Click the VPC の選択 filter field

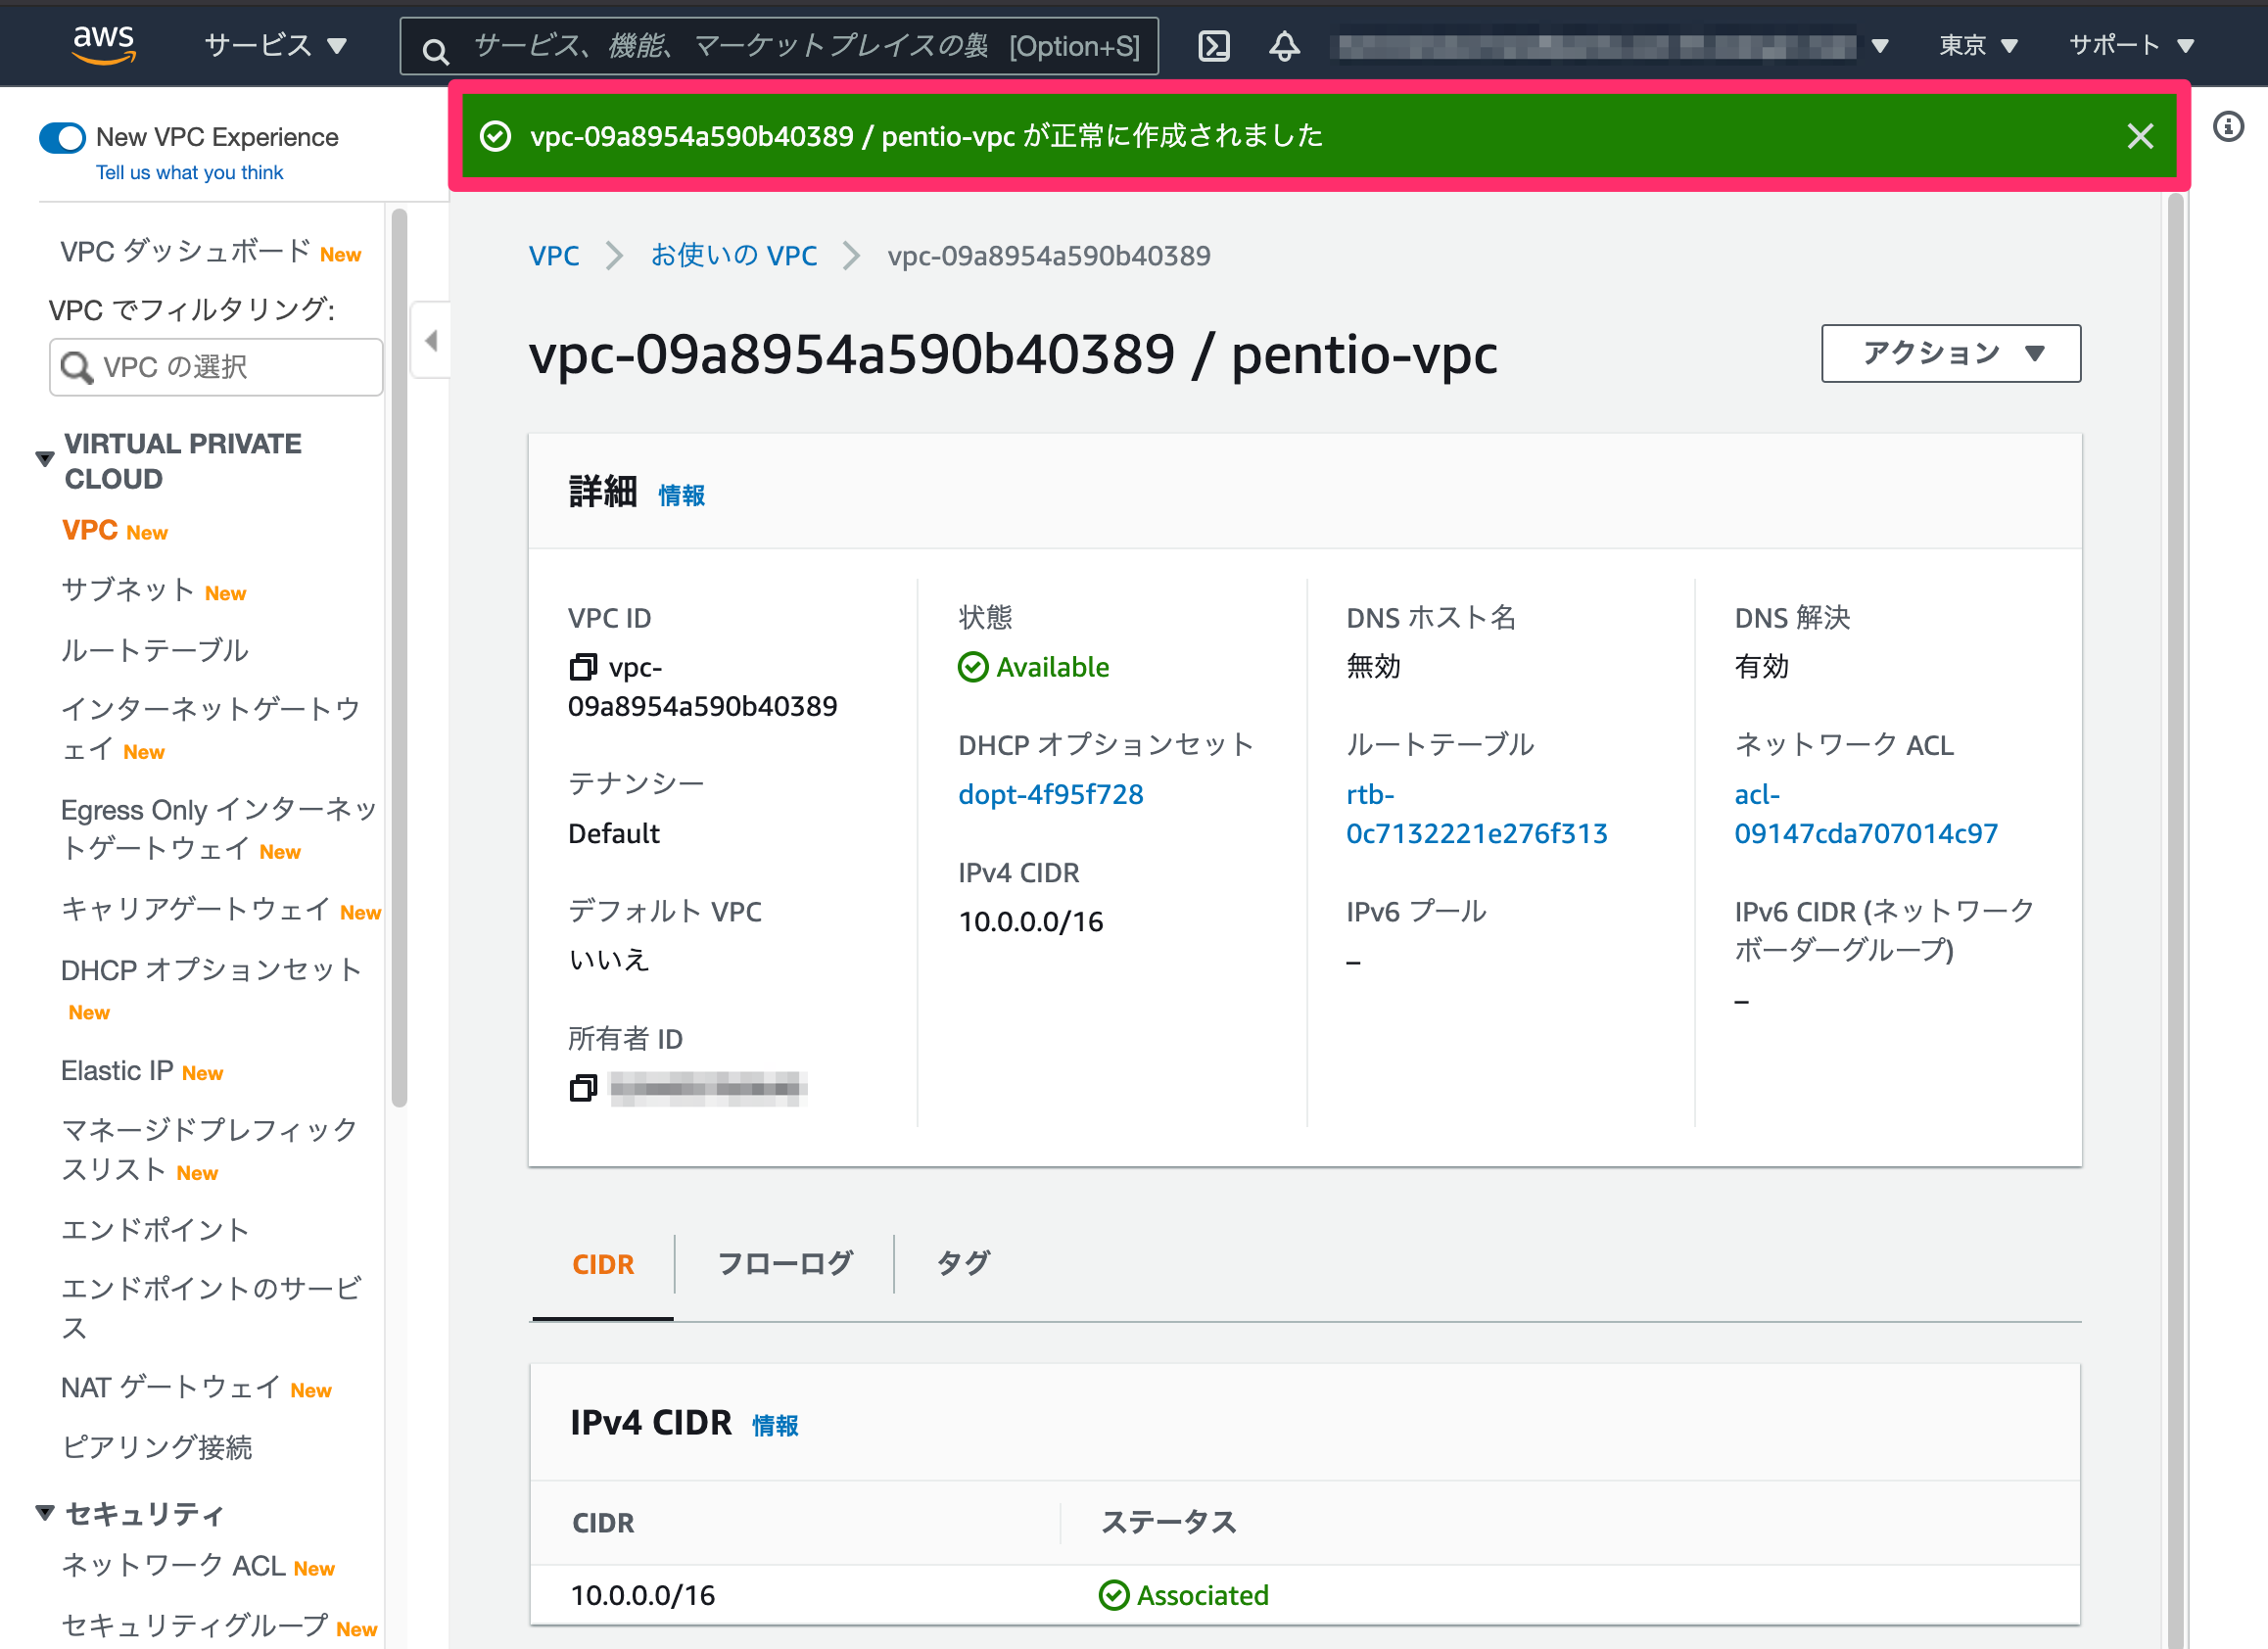[x=216, y=367]
